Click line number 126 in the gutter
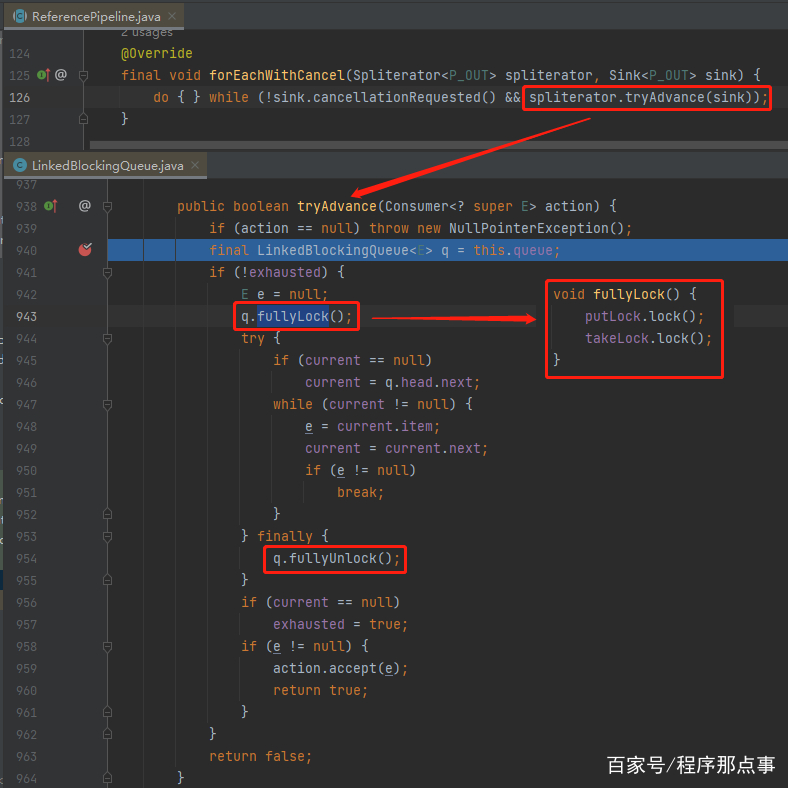788x788 pixels. (20, 97)
